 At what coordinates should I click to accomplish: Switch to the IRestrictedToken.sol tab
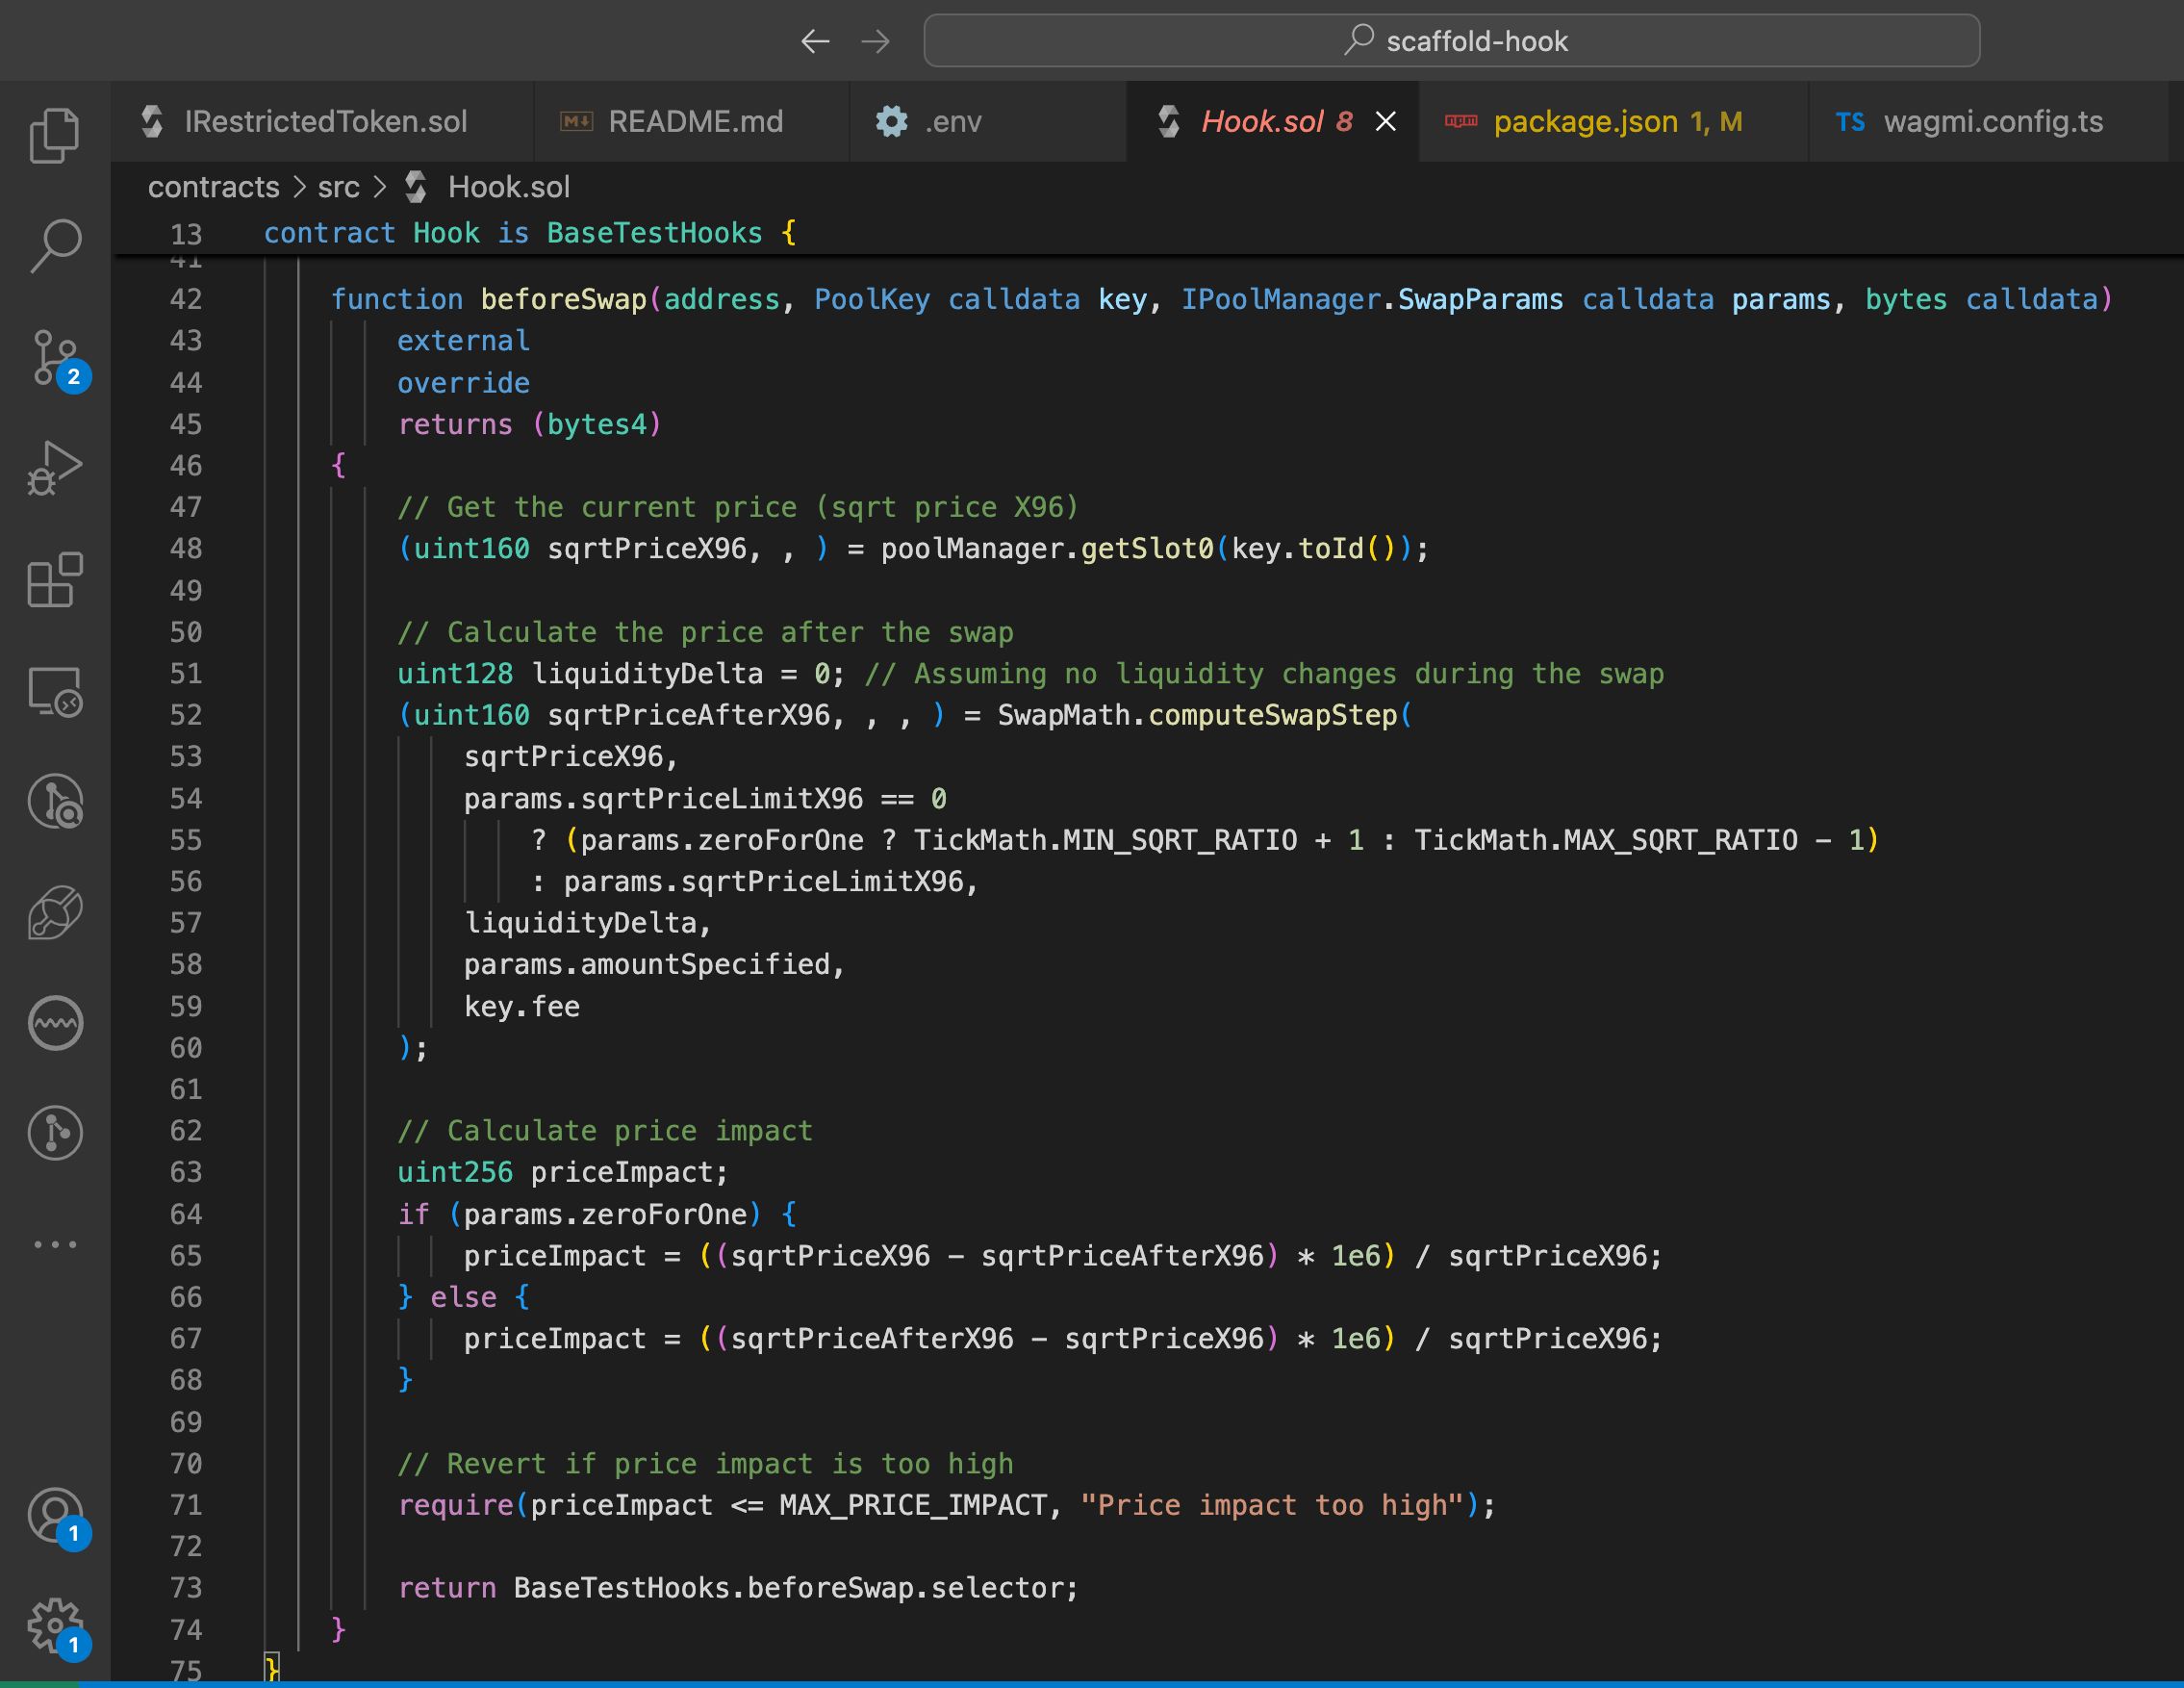pyautogui.click(x=323, y=121)
